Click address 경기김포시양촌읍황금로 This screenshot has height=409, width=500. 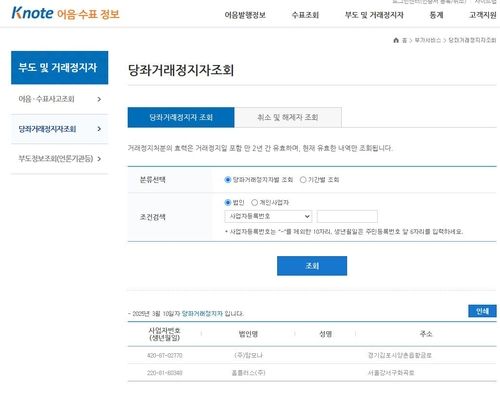[399, 355]
